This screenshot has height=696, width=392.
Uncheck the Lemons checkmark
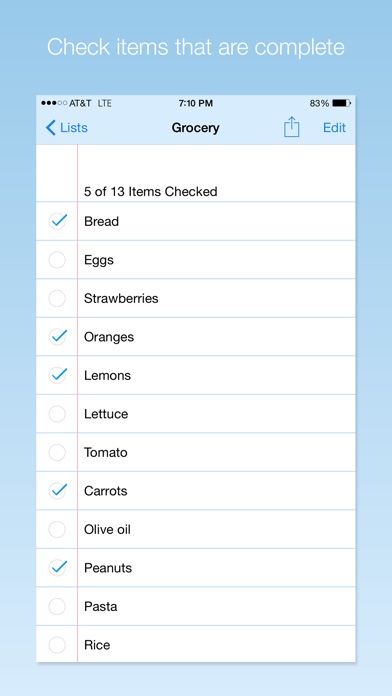(57, 376)
